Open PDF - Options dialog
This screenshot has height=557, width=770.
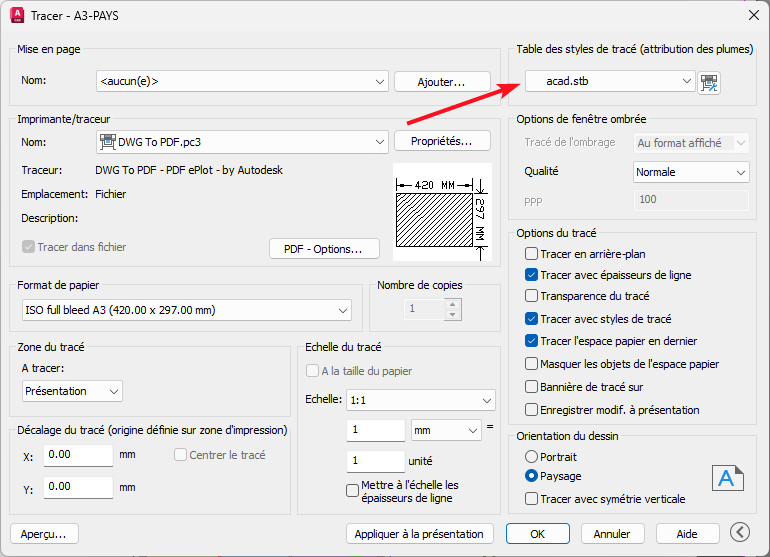tap(327, 249)
